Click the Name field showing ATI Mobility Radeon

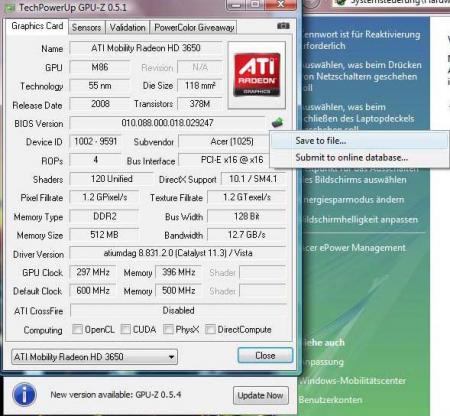tap(146, 48)
